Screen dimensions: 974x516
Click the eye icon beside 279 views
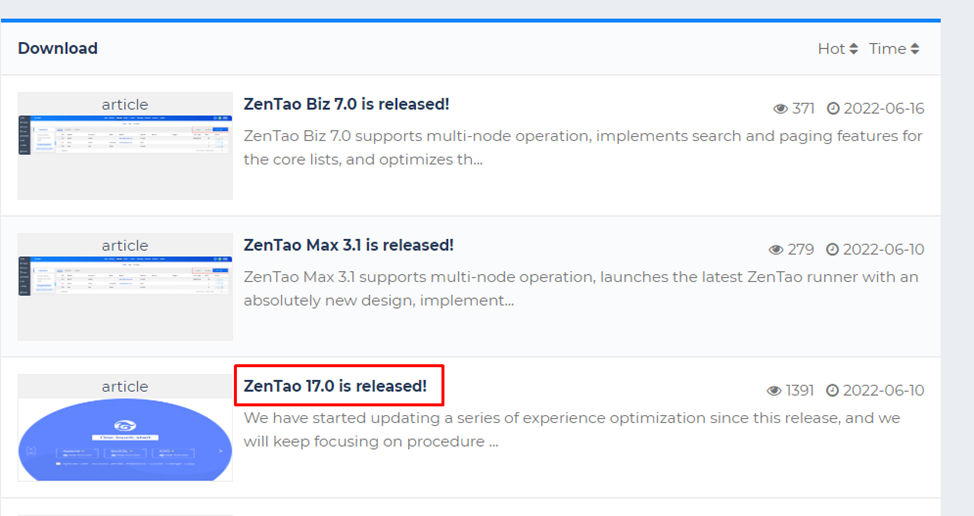click(776, 250)
